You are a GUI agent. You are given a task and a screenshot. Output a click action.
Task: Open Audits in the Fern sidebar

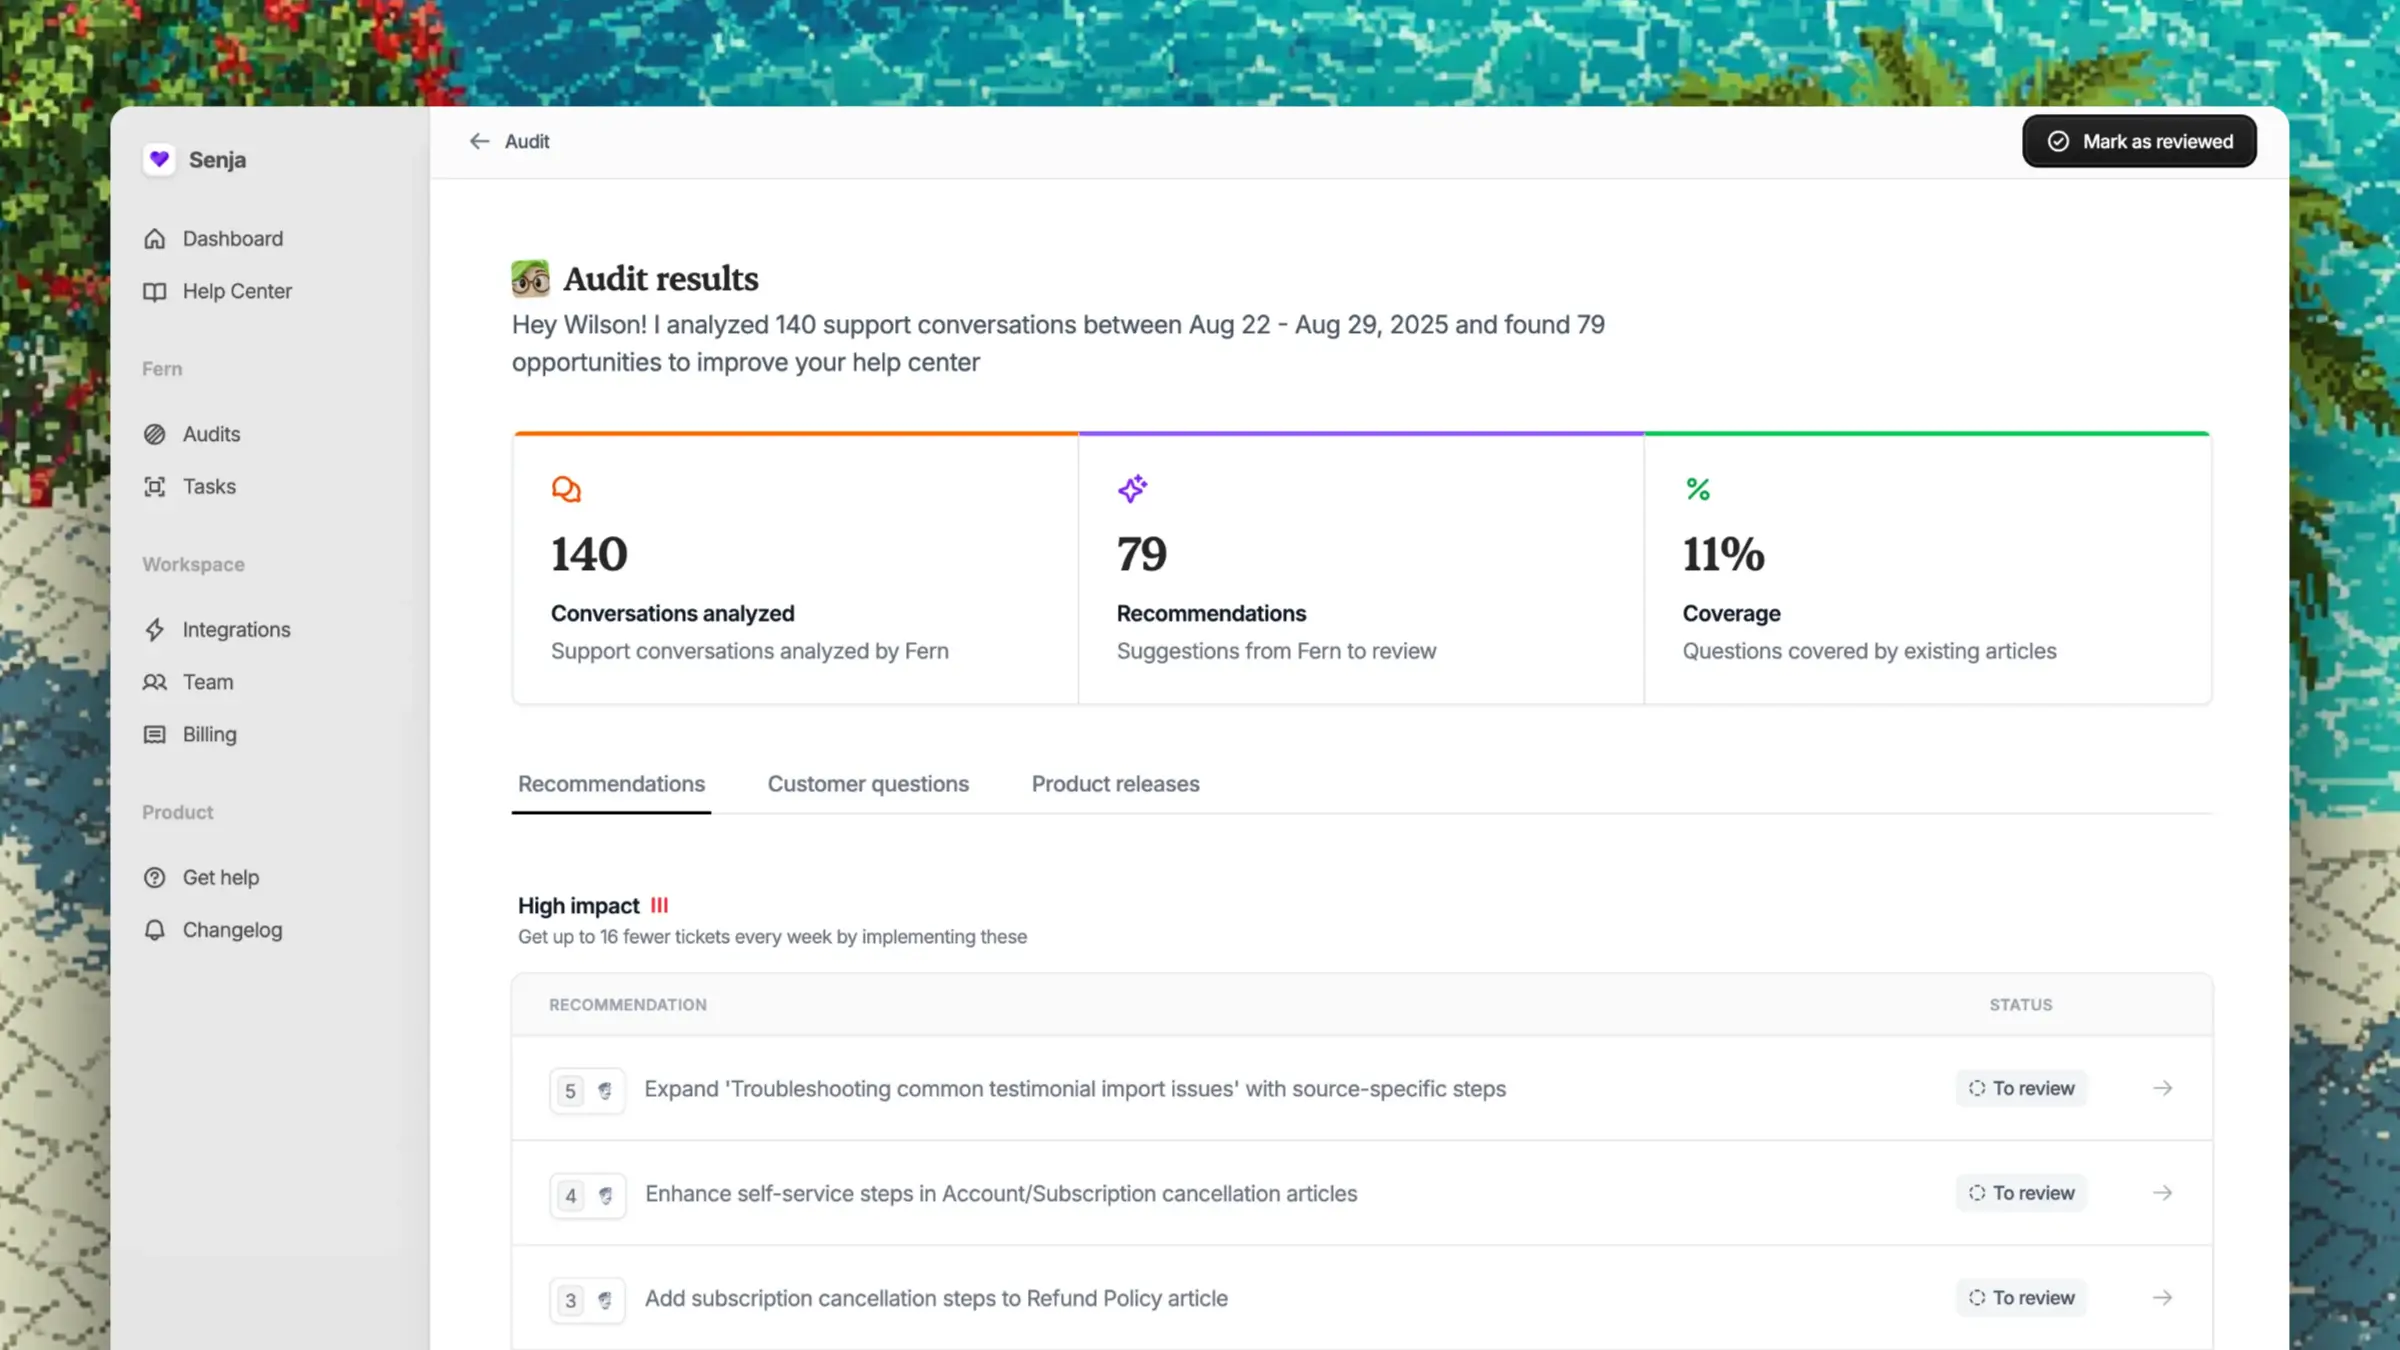point(210,433)
